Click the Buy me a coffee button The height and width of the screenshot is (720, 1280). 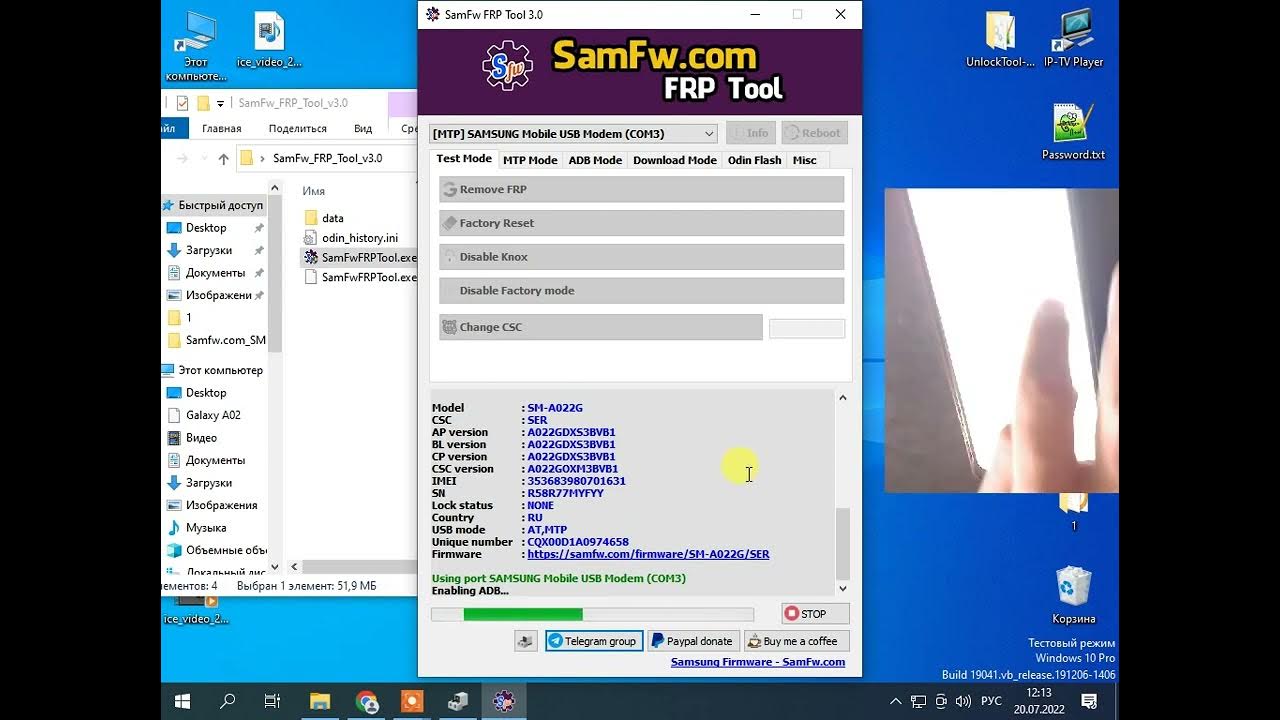[x=796, y=641]
